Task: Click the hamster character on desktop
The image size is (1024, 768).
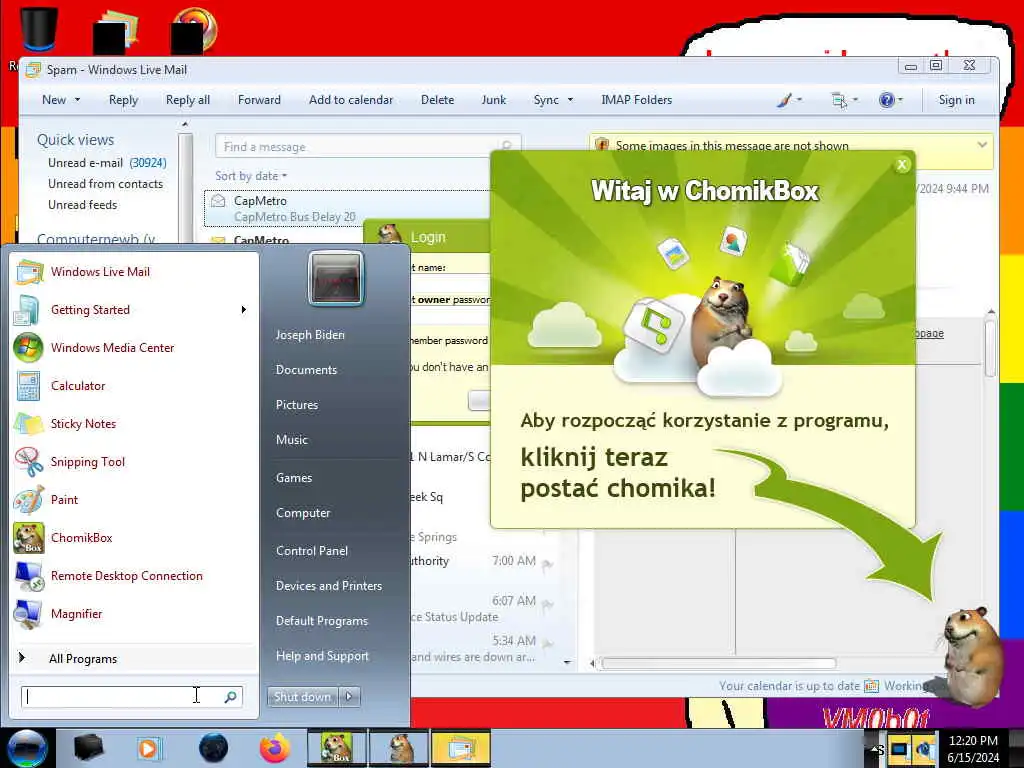Action: (x=973, y=656)
